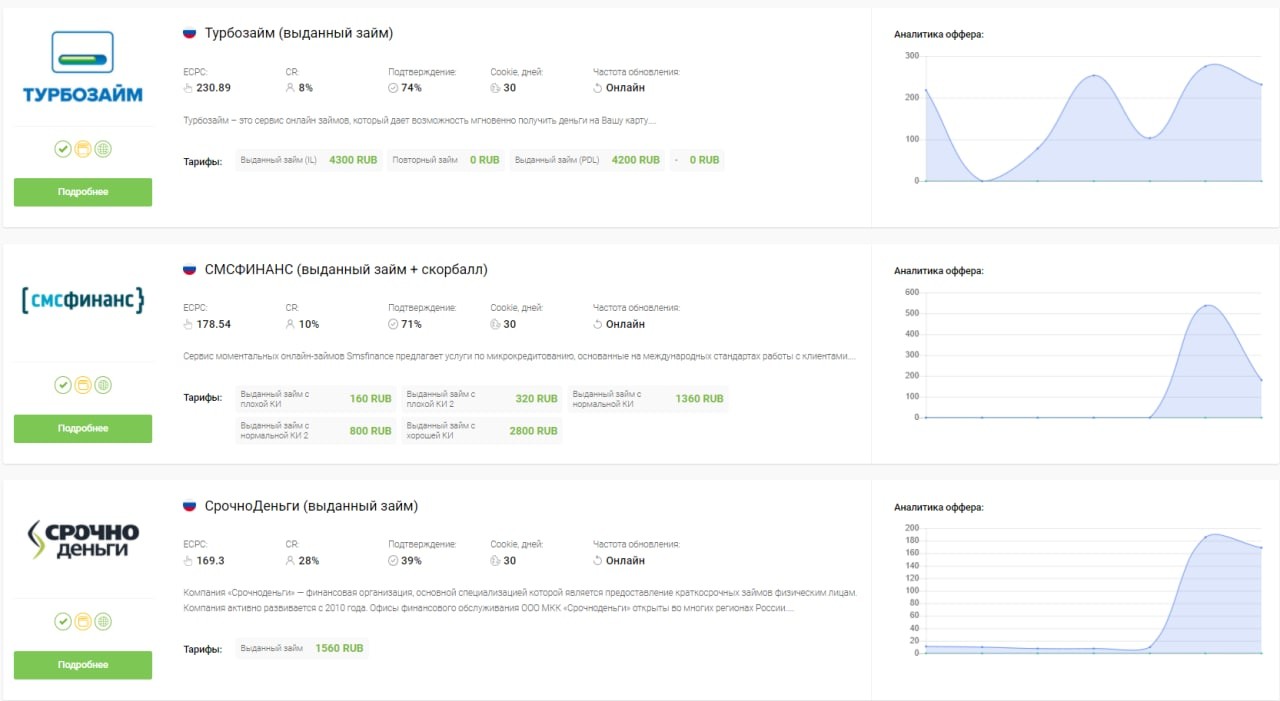Viewport: 1280px width, 701px height.
Task: Click the CR person icon in Турбозайм card
Action: pos(290,88)
